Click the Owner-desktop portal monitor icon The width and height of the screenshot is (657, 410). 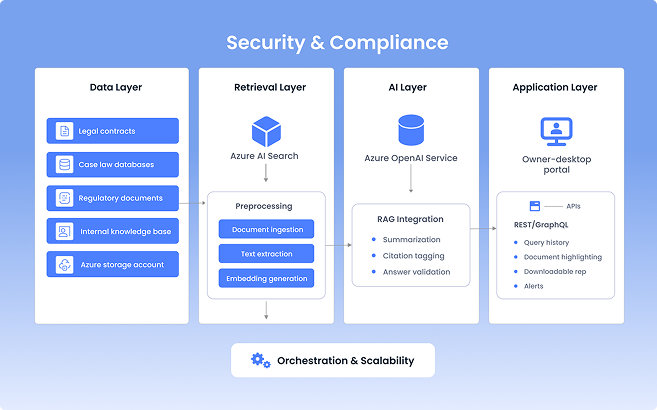point(554,130)
